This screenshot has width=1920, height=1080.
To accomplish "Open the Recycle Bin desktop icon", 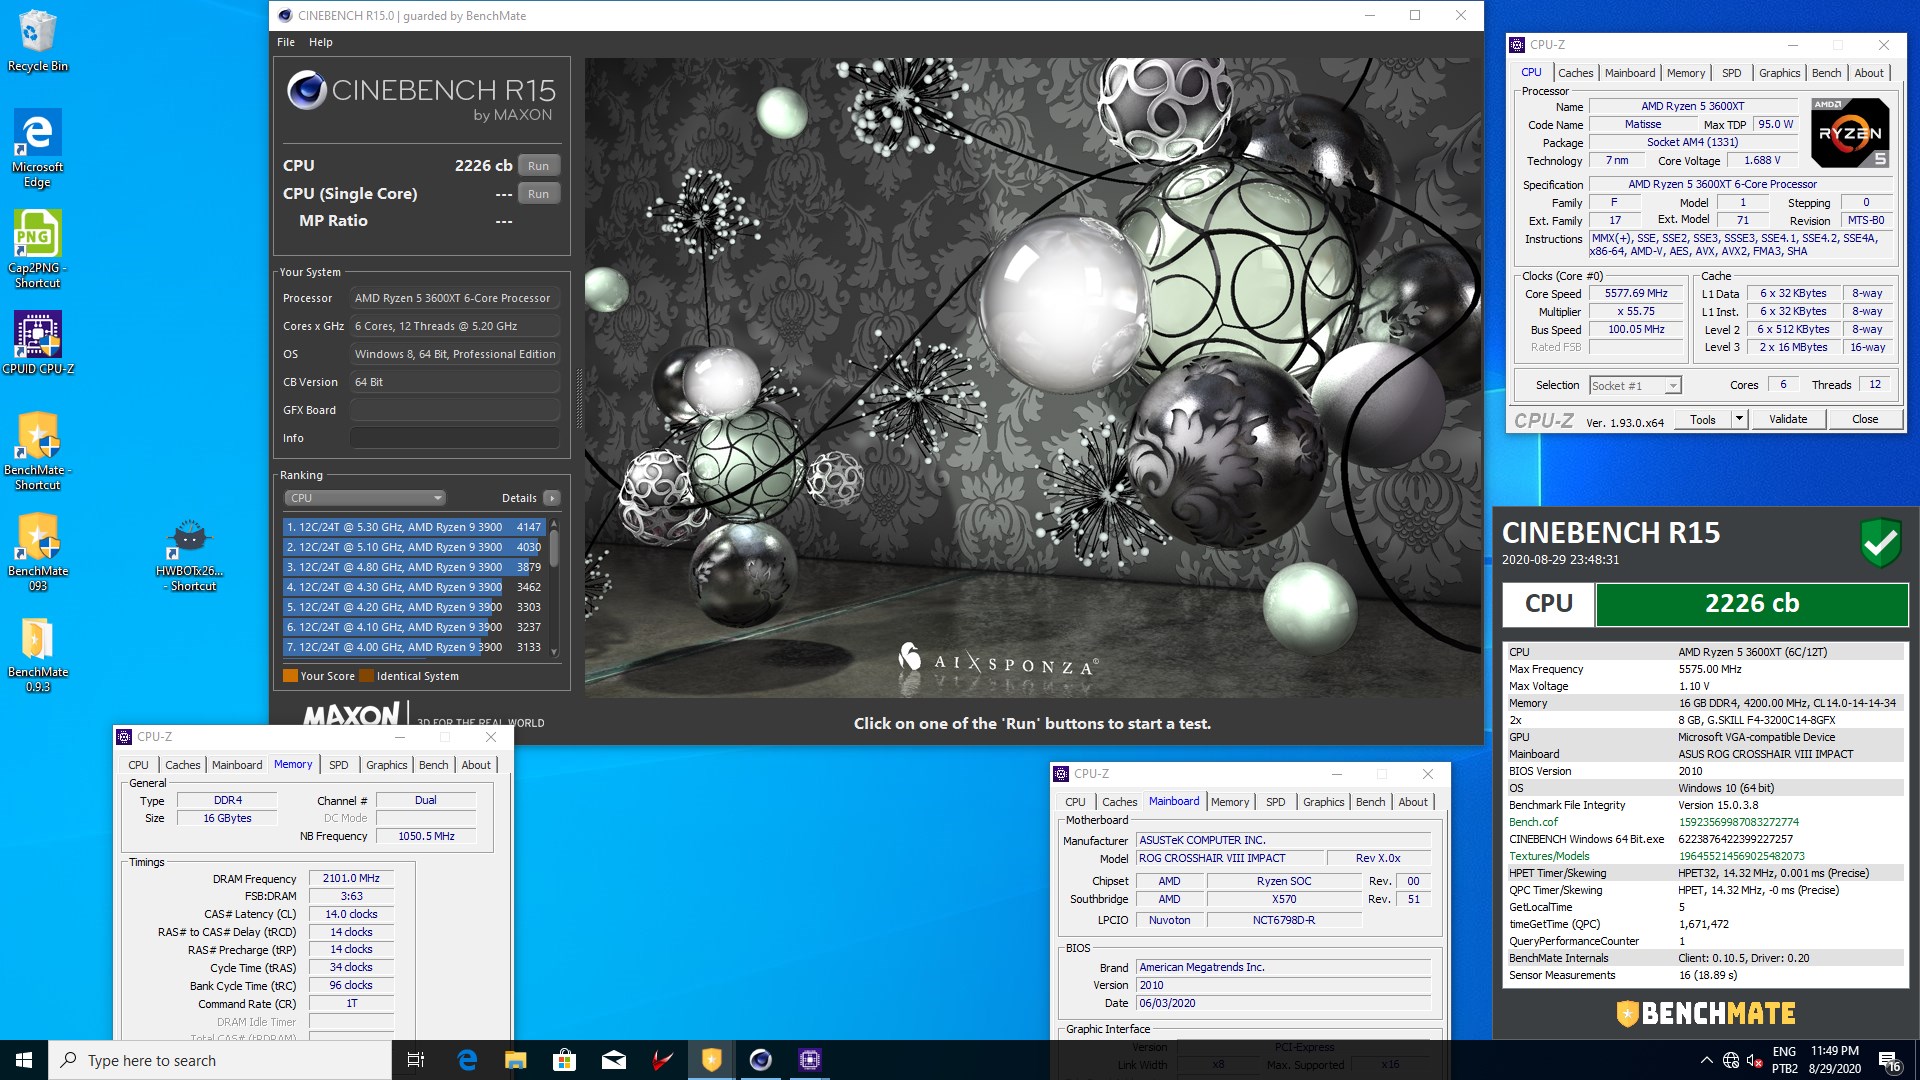I will pyautogui.click(x=38, y=40).
